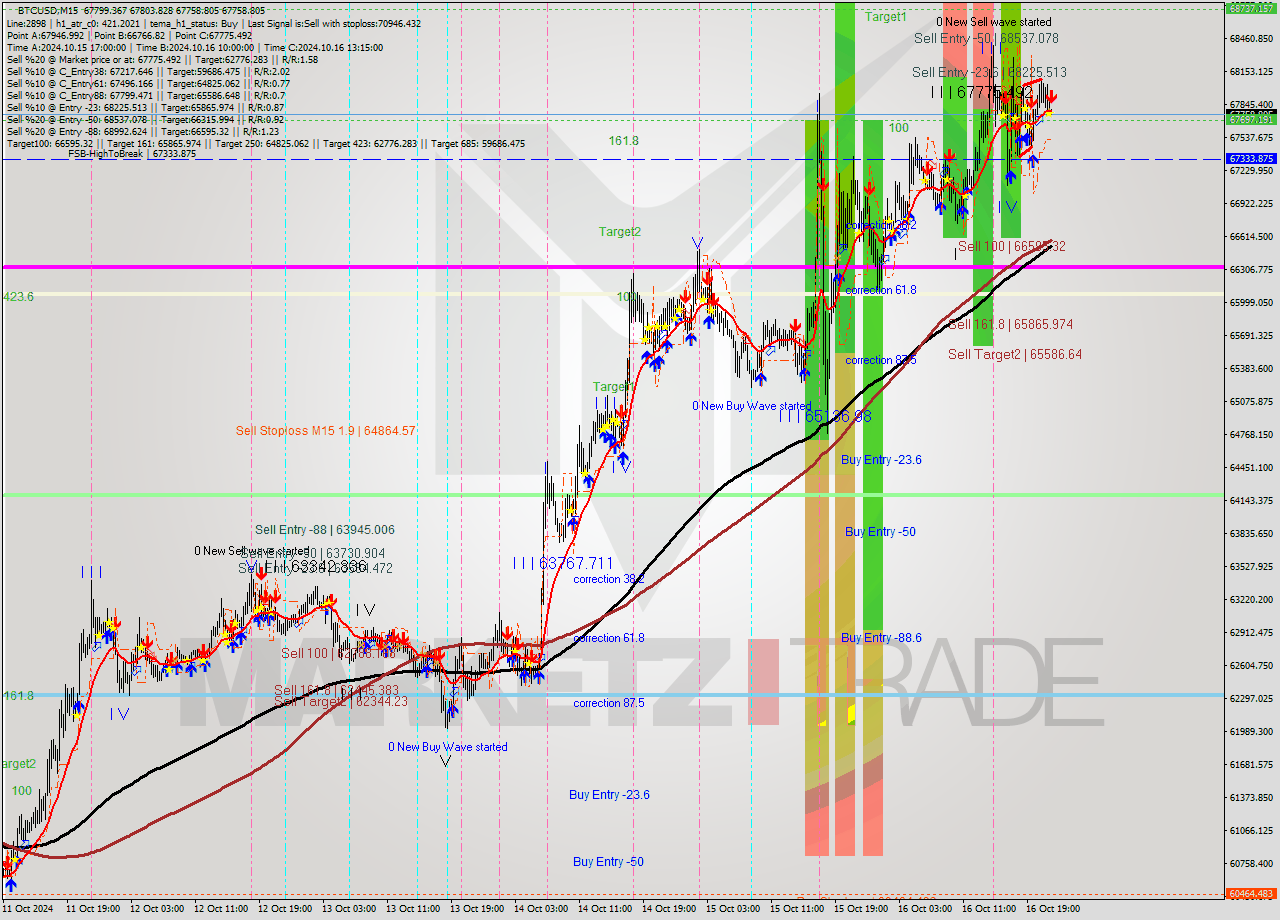Click the 66306.775 price axis label

1251,270
